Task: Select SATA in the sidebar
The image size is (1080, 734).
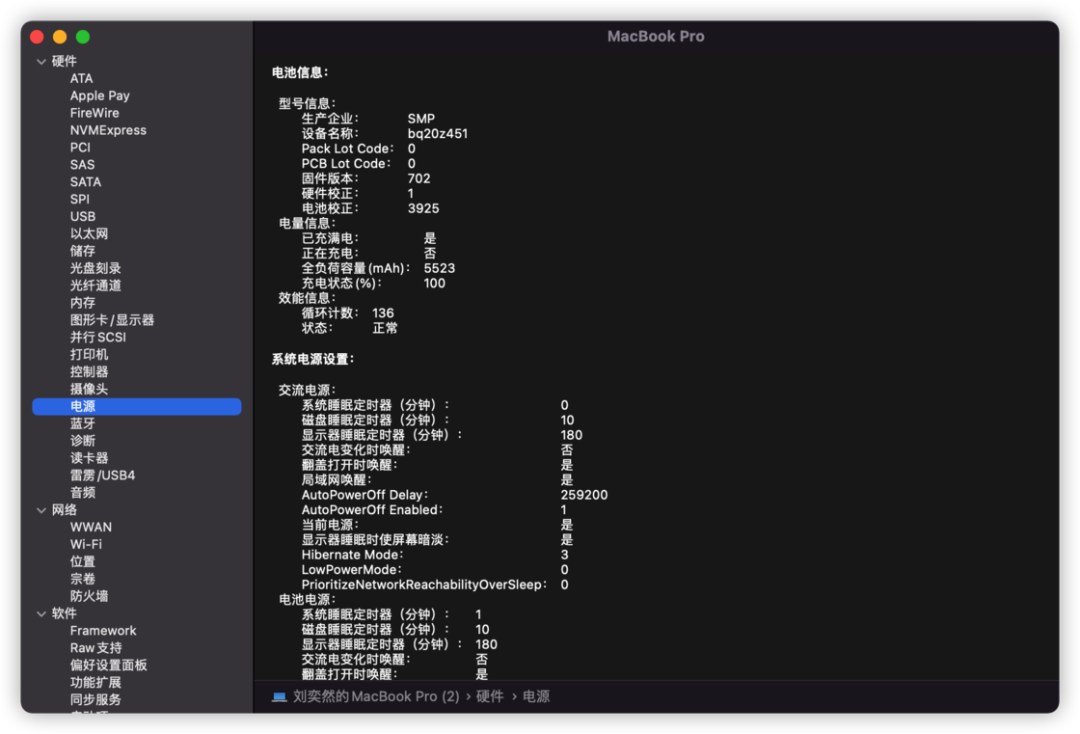Action: pyautogui.click(x=85, y=182)
